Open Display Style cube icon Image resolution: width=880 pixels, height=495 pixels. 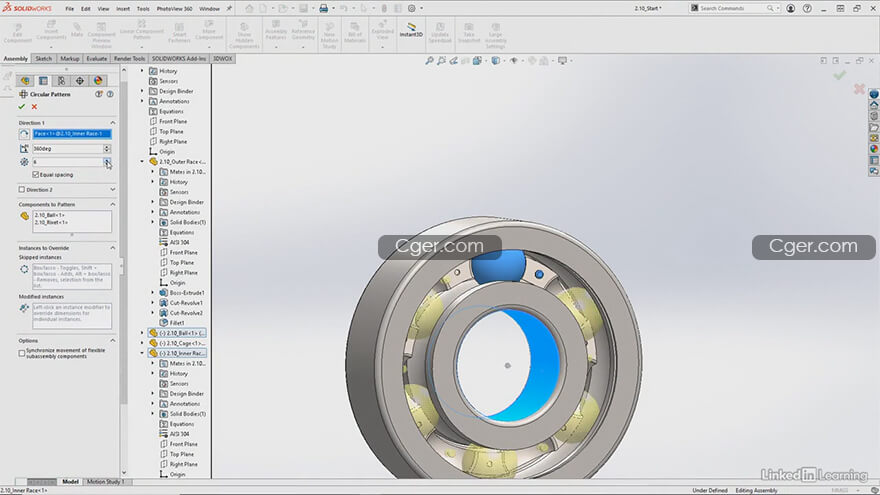496,61
